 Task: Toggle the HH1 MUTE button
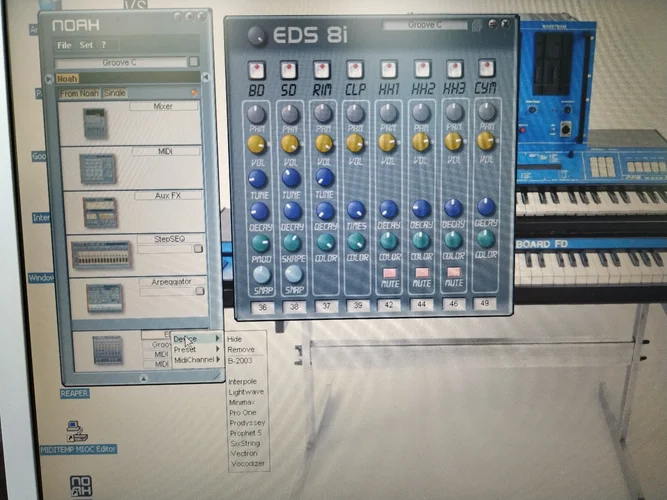click(x=390, y=273)
